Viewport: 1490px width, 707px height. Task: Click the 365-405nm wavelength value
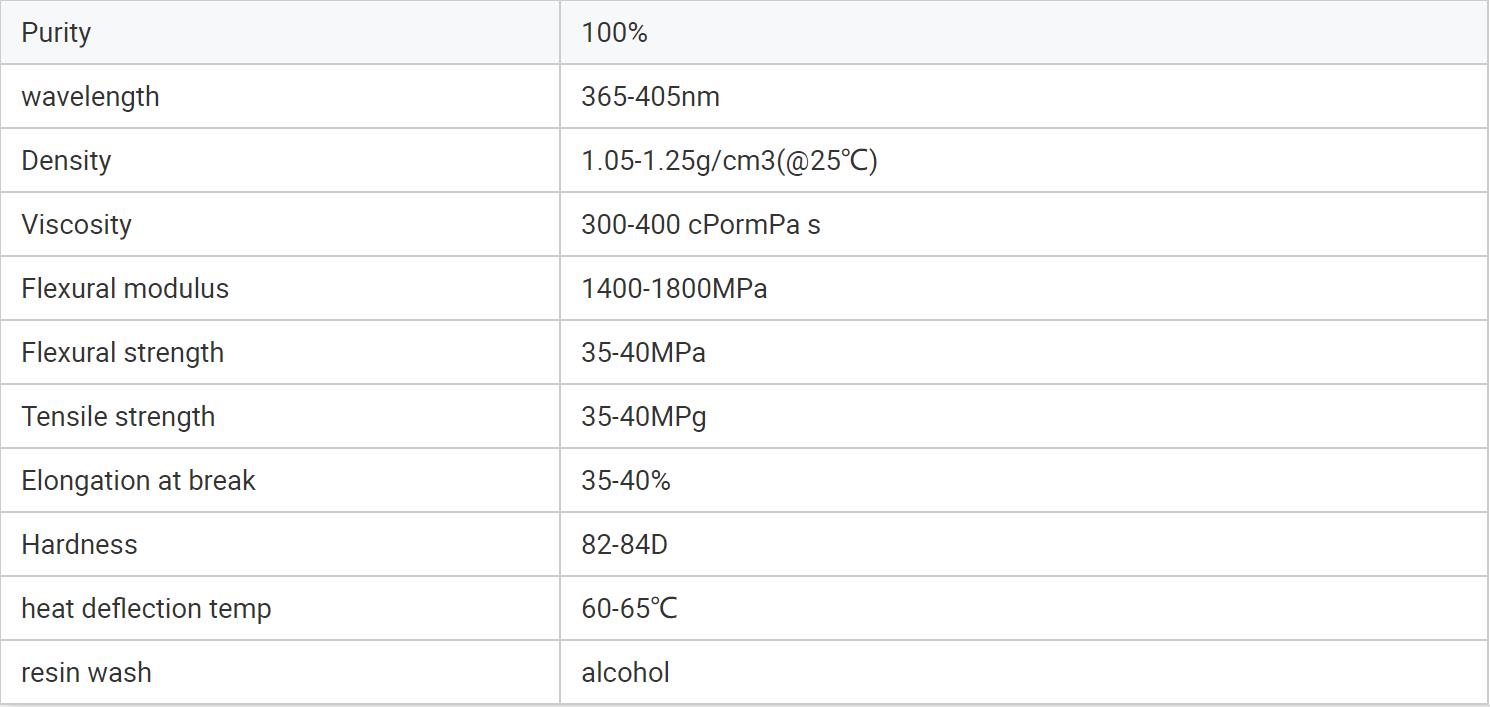coord(650,97)
